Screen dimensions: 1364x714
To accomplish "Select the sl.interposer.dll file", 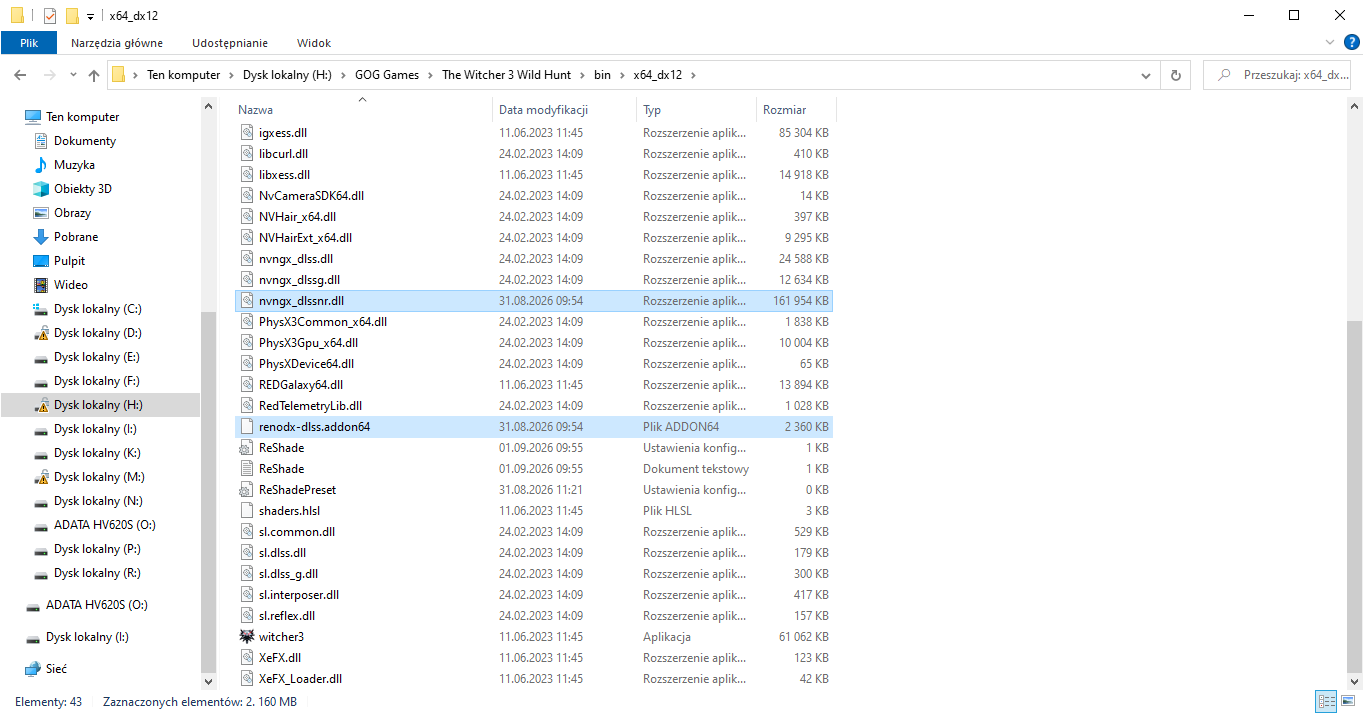I will click(533, 595).
